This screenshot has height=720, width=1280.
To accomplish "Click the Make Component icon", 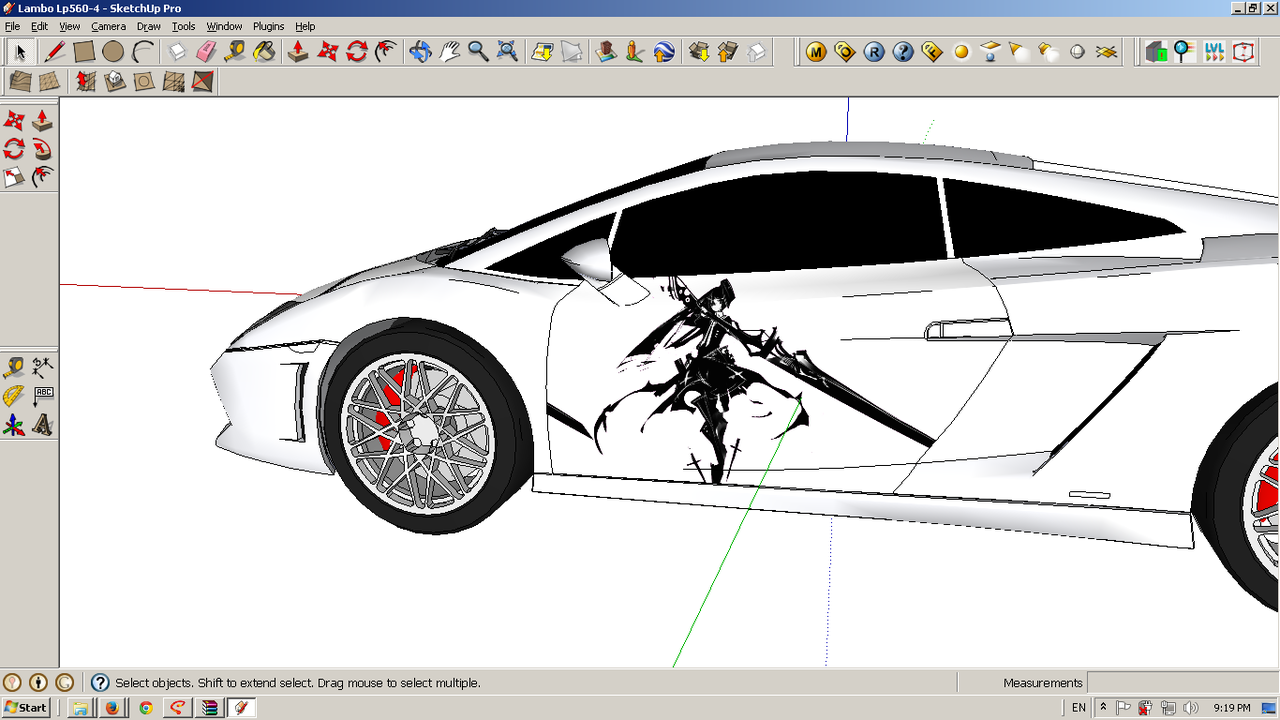I will pos(177,51).
